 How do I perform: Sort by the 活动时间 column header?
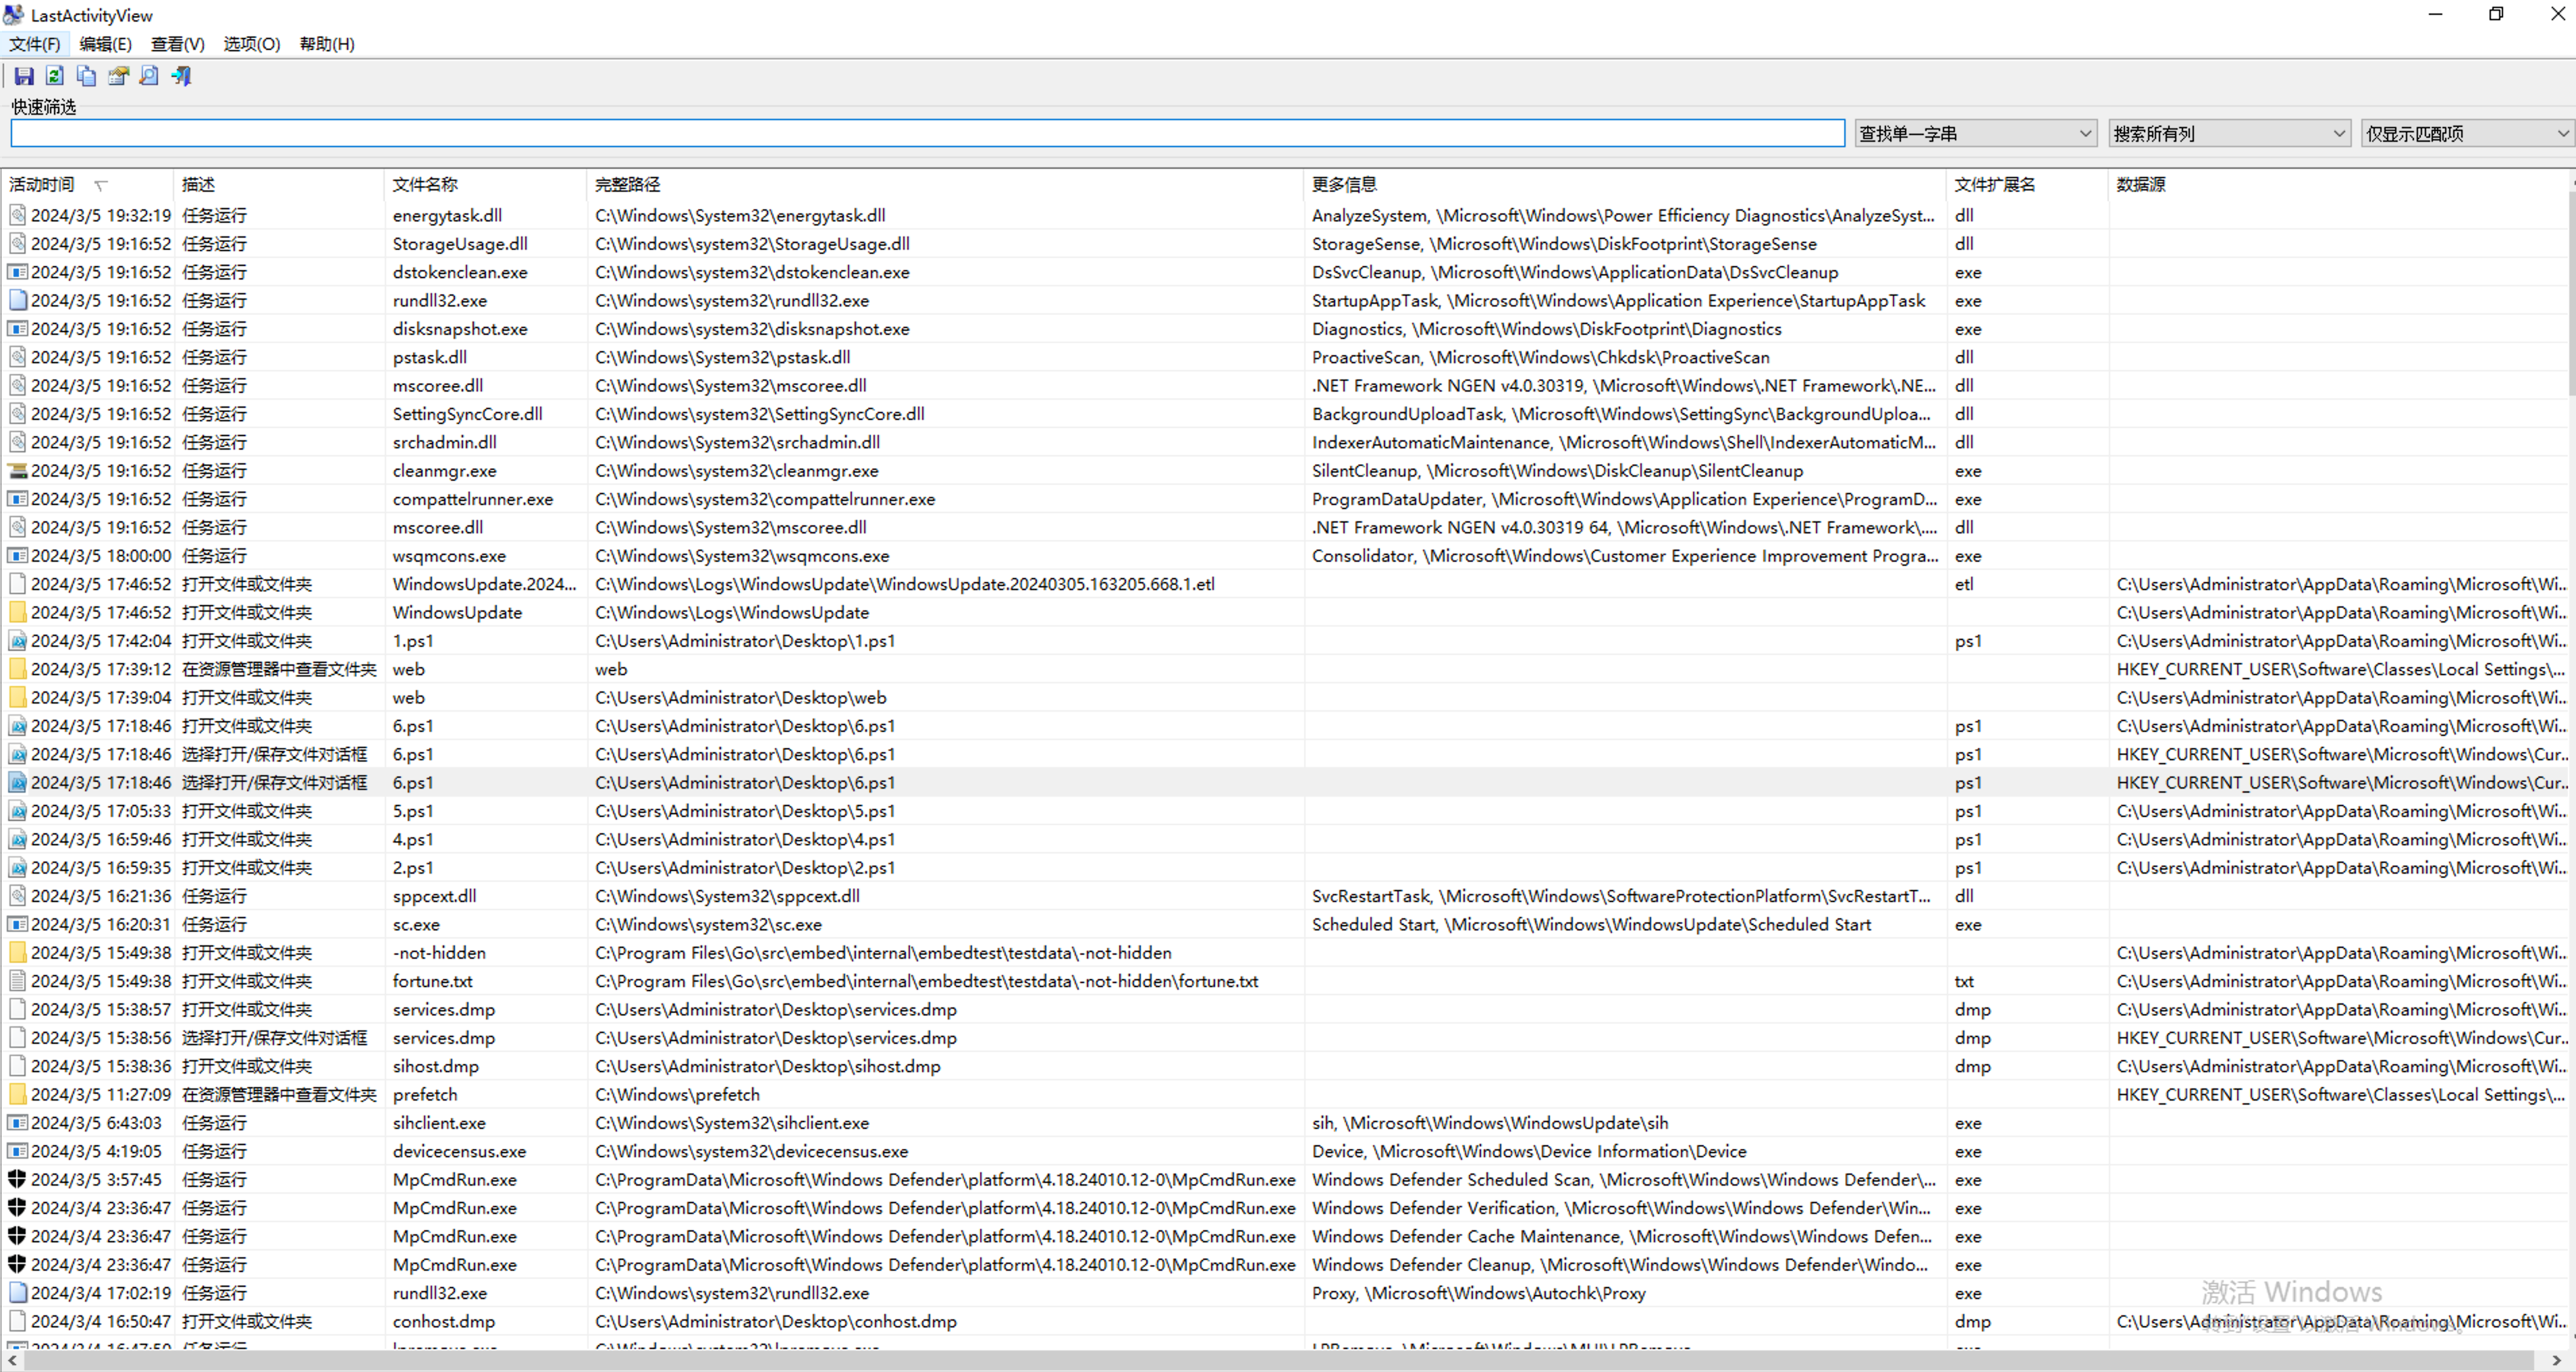click(x=42, y=184)
